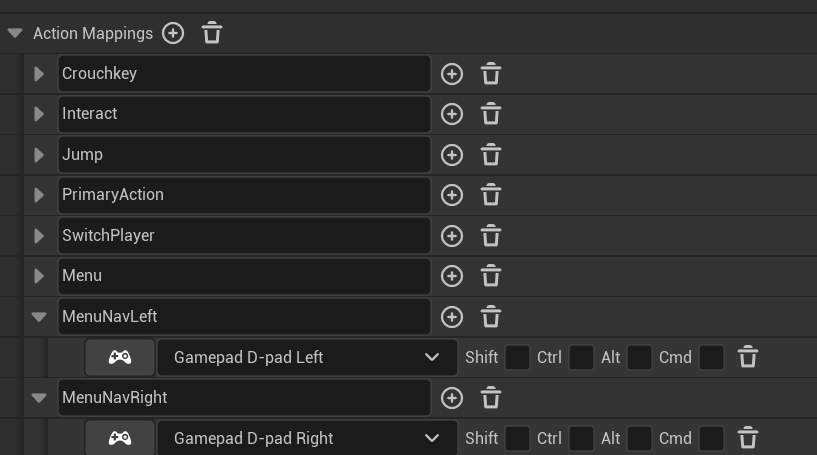Add key binding to Crouchkey mapping

tap(452, 74)
